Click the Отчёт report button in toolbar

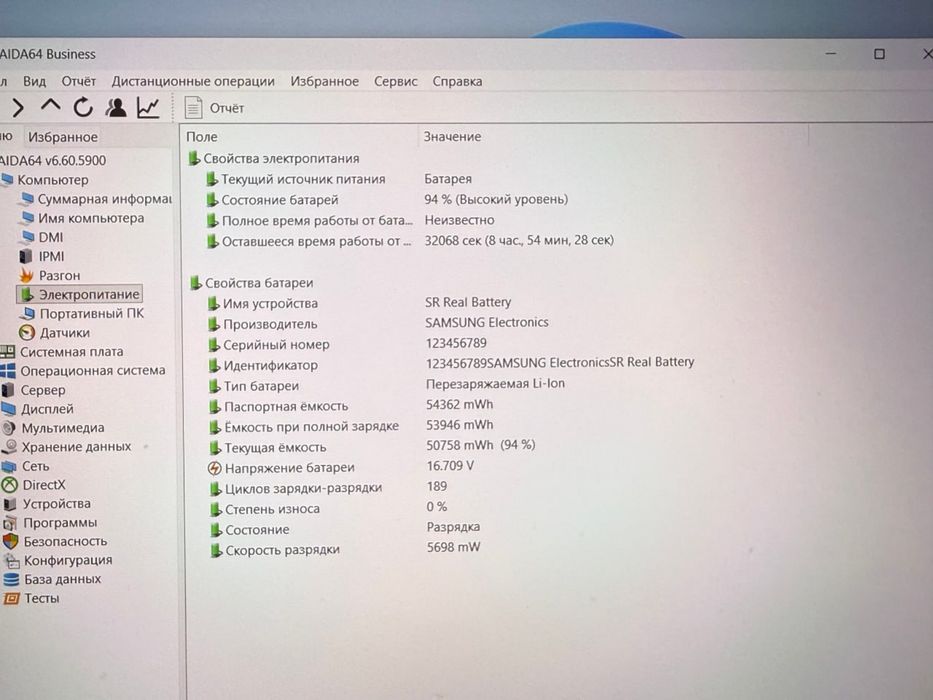point(215,108)
